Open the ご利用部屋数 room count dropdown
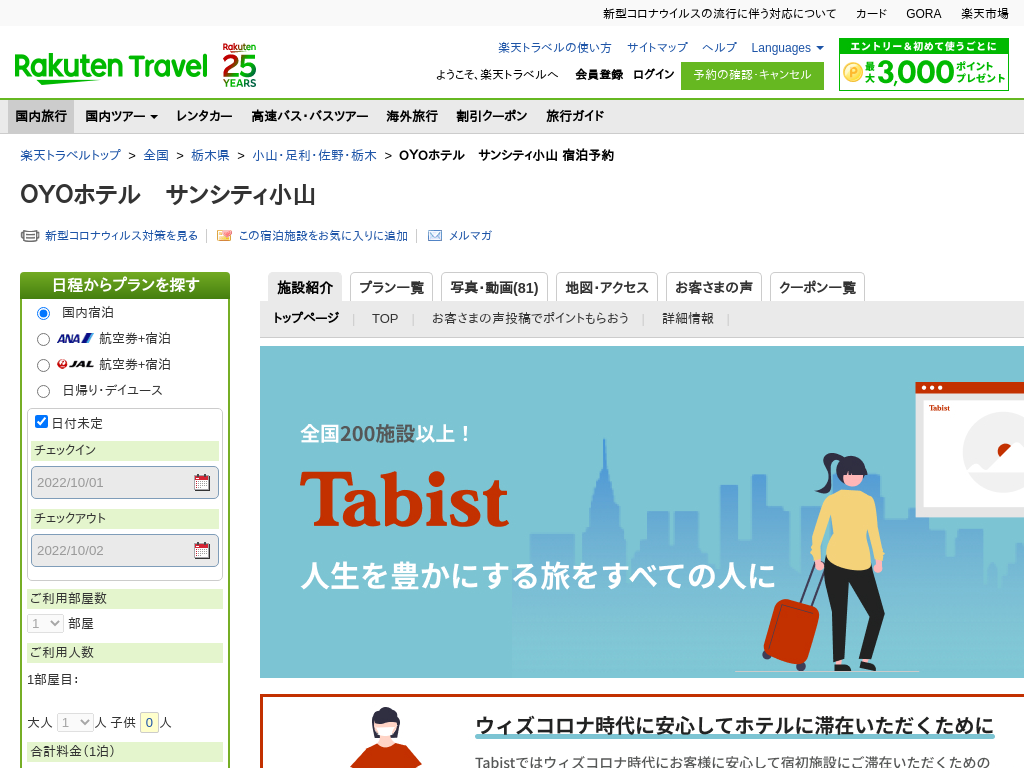This screenshot has width=1024, height=768. tap(45, 624)
